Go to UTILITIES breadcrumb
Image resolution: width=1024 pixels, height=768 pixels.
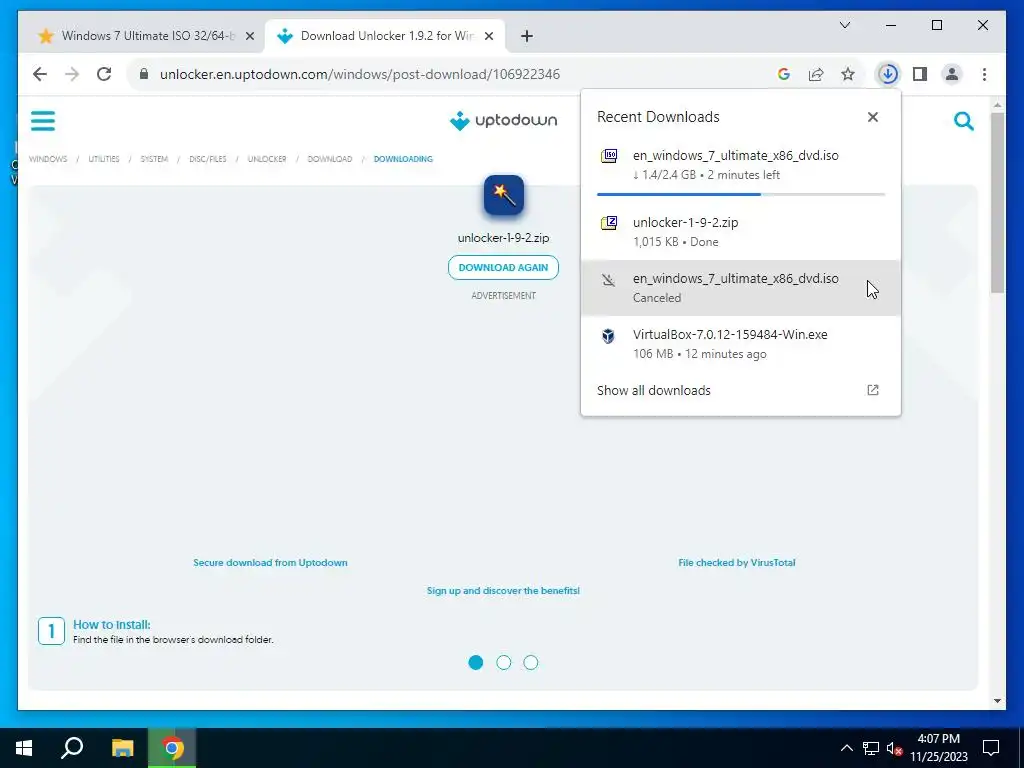[104, 159]
